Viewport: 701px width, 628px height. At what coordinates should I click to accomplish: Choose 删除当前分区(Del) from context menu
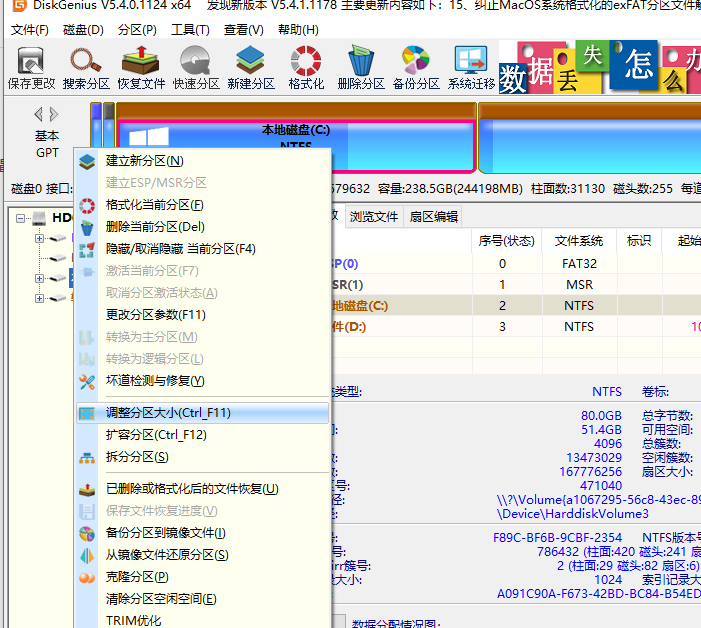click(x=203, y=227)
